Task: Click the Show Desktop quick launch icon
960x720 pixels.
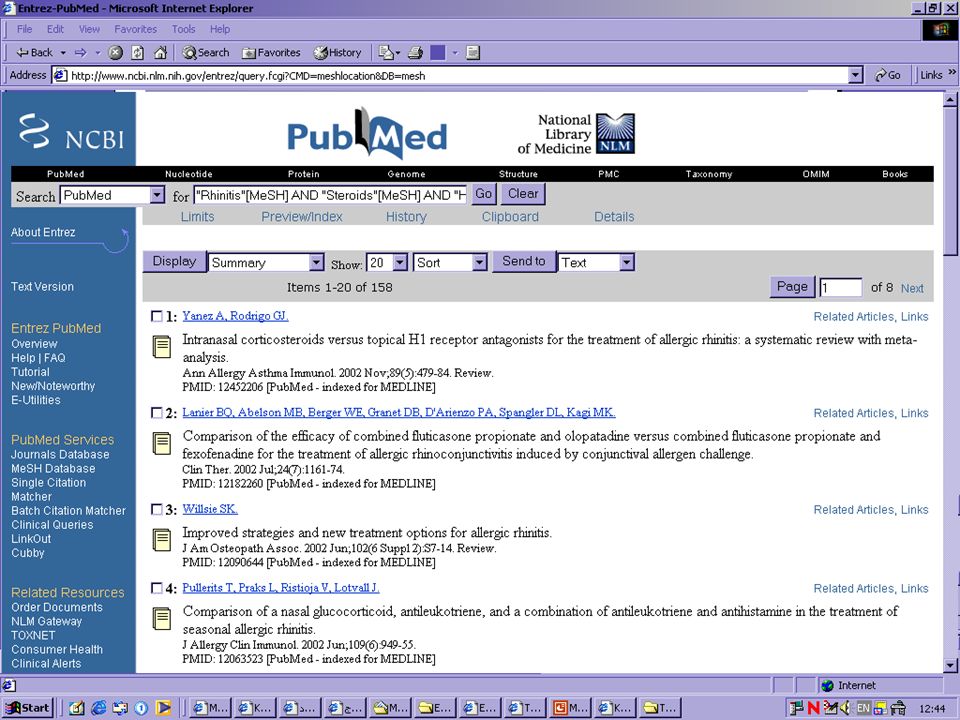Action: [x=77, y=708]
